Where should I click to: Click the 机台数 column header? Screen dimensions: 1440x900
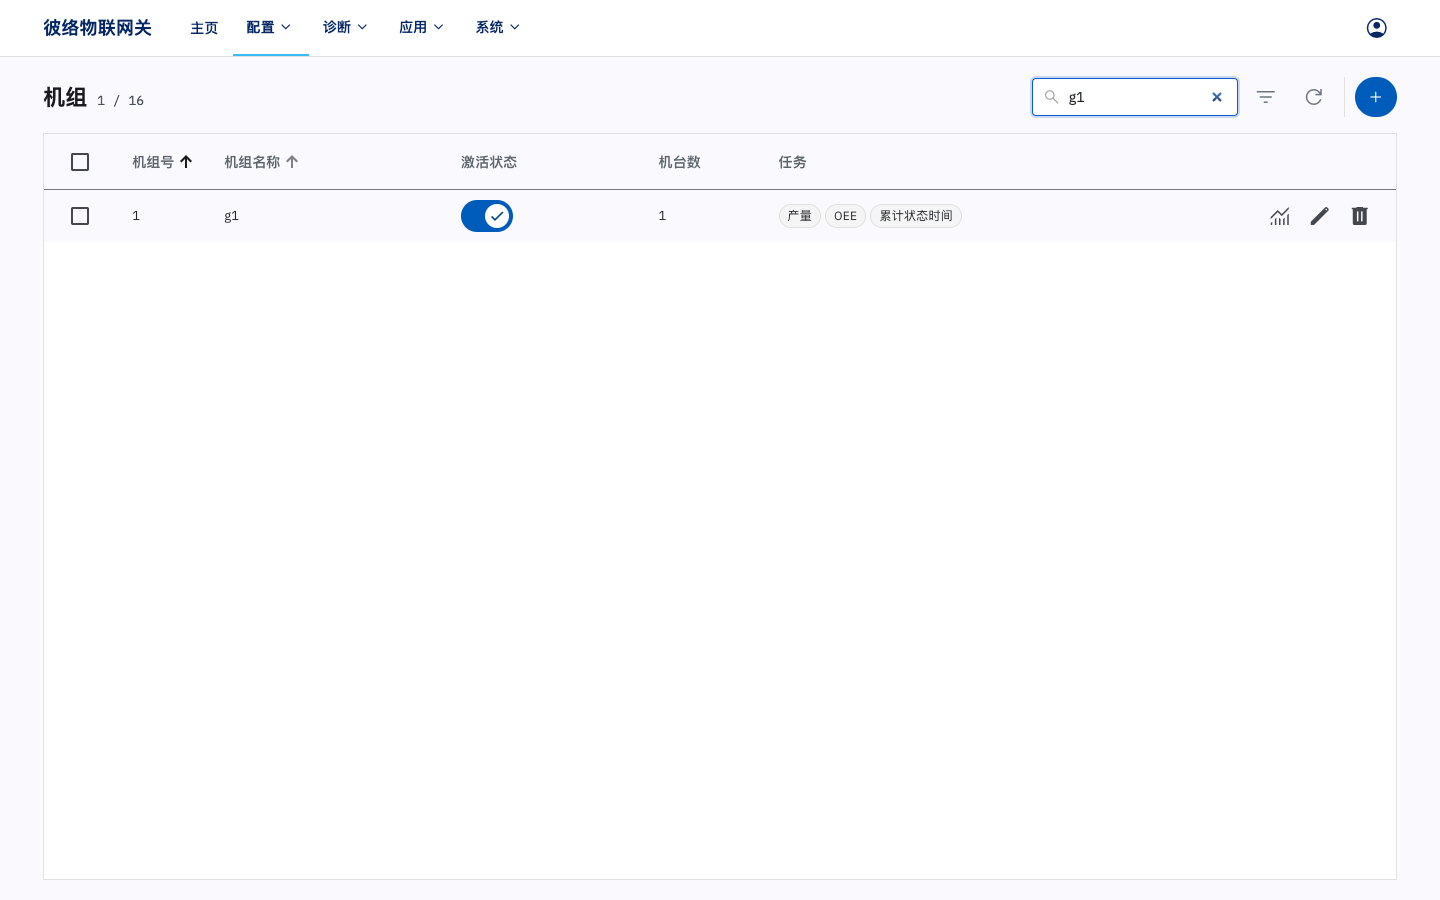679,162
